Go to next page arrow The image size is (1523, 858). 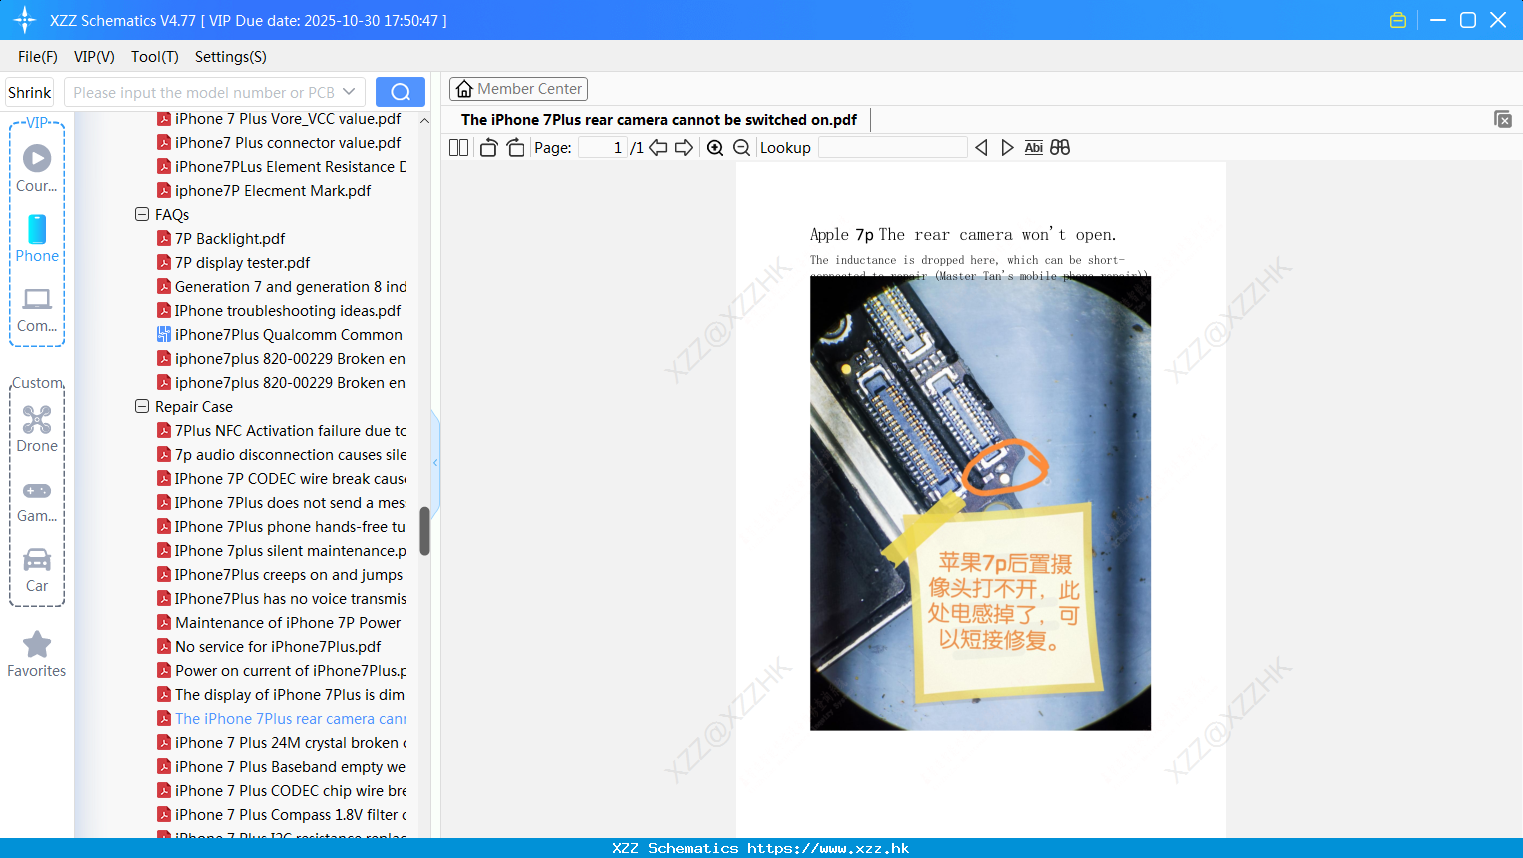click(x=684, y=148)
